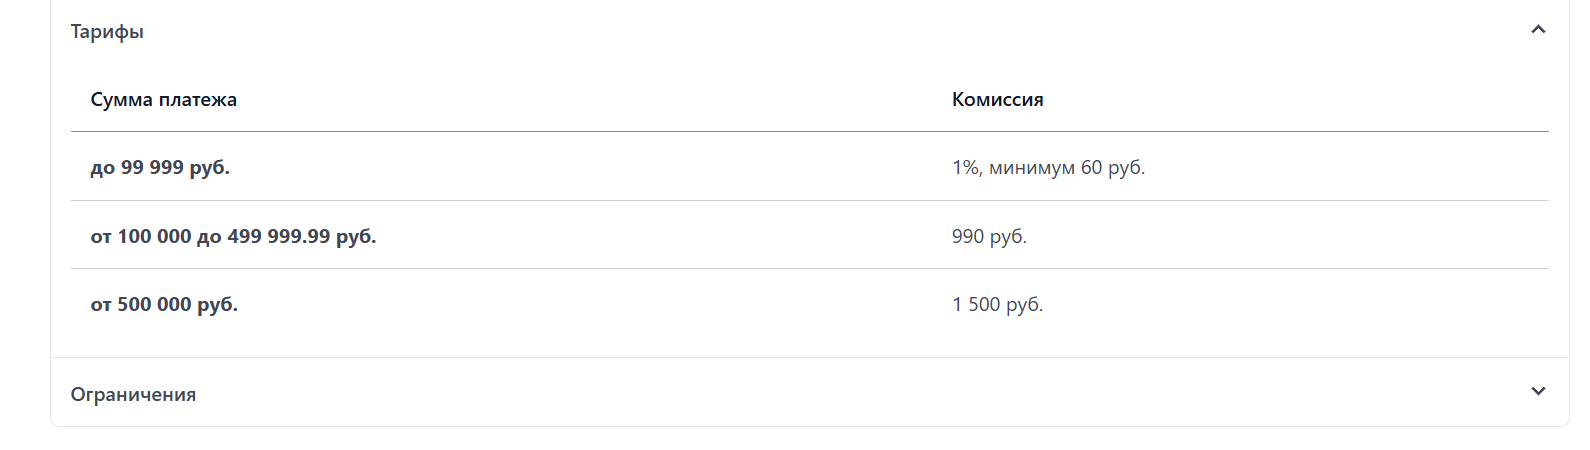The image size is (1590, 450).
Task: Click the word "платежа" in table header
Action: pos(198,100)
